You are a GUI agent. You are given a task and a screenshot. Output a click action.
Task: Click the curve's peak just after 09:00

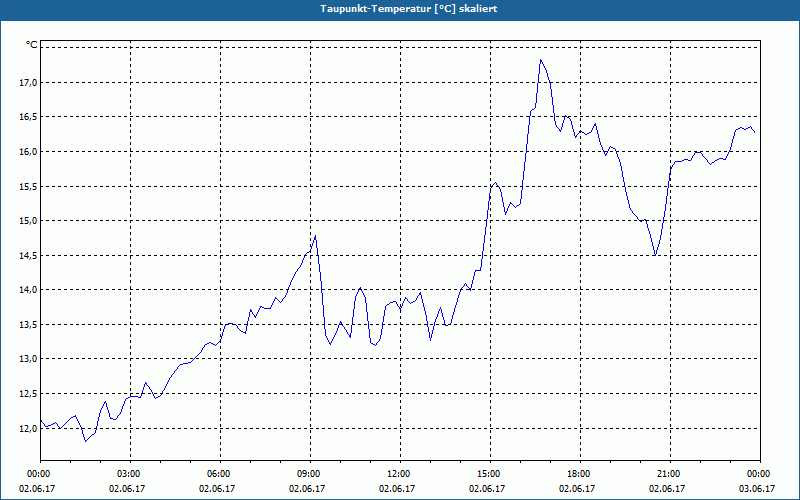[x=316, y=236]
